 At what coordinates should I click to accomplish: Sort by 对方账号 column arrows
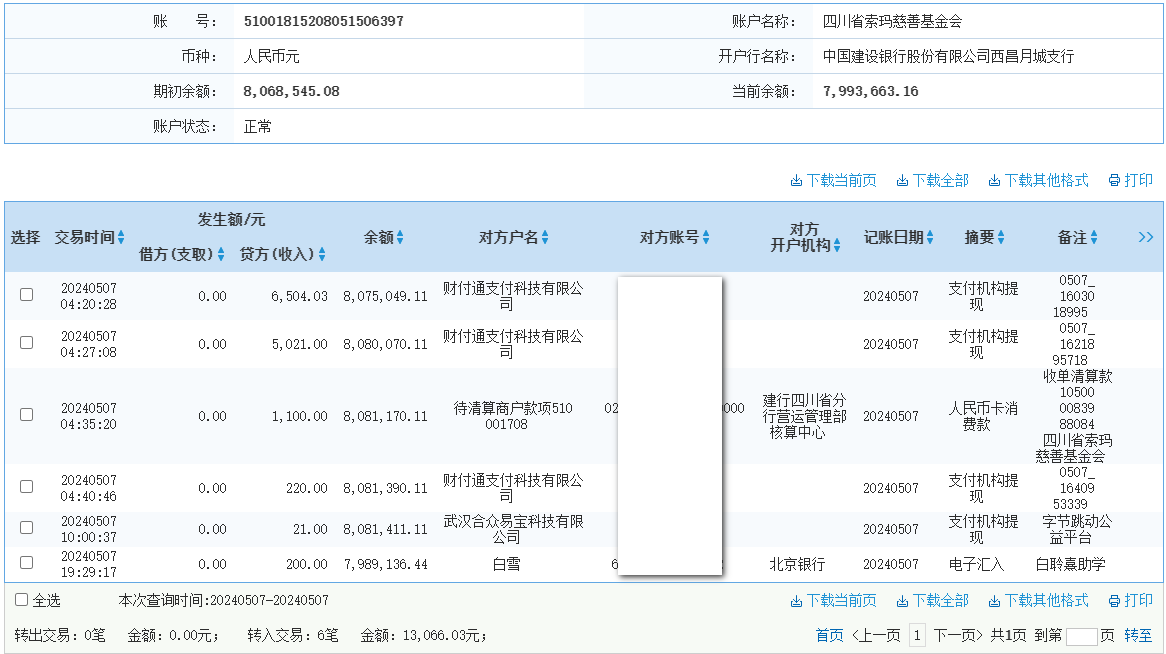[706, 237]
